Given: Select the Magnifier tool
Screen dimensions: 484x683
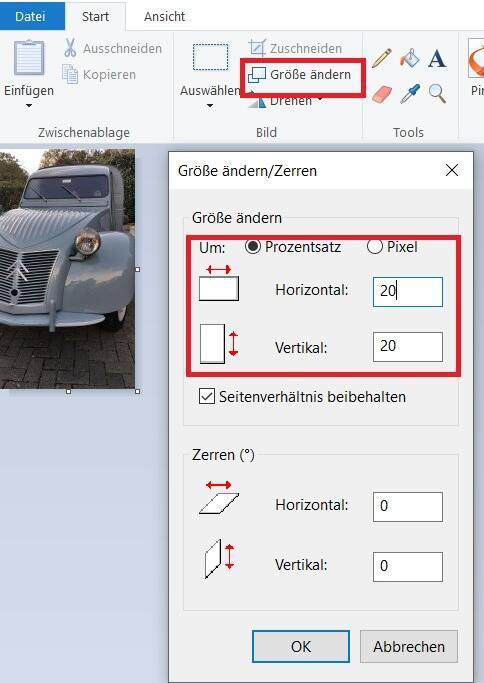Looking at the screenshot, I should 437,94.
